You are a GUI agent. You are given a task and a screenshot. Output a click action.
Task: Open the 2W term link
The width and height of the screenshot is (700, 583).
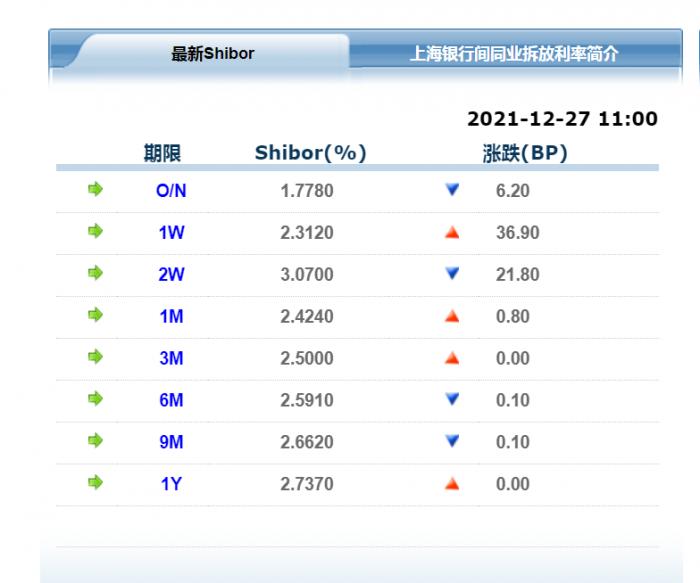(171, 274)
